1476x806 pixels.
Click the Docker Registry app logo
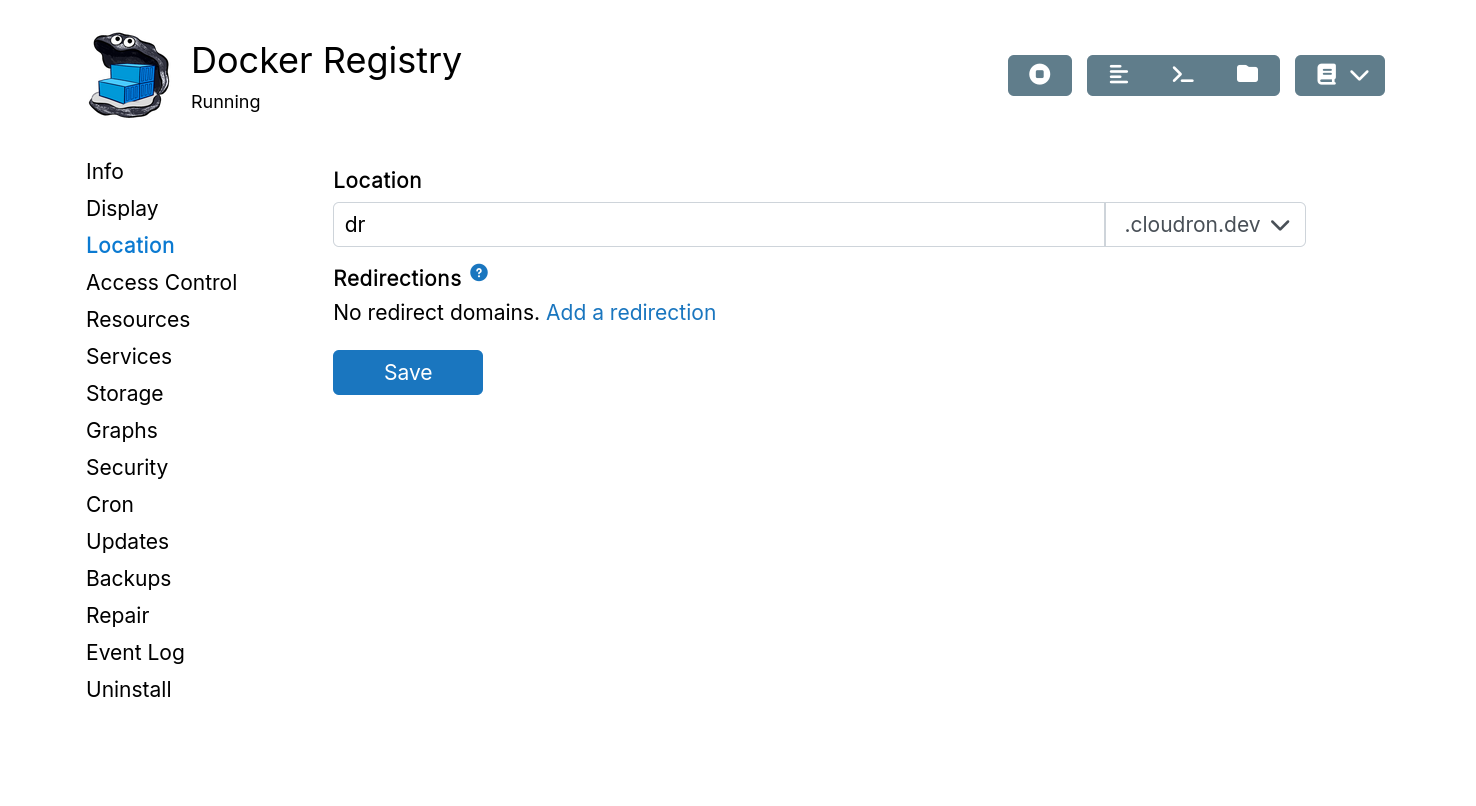pyautogui.click(x=129, y=75)
